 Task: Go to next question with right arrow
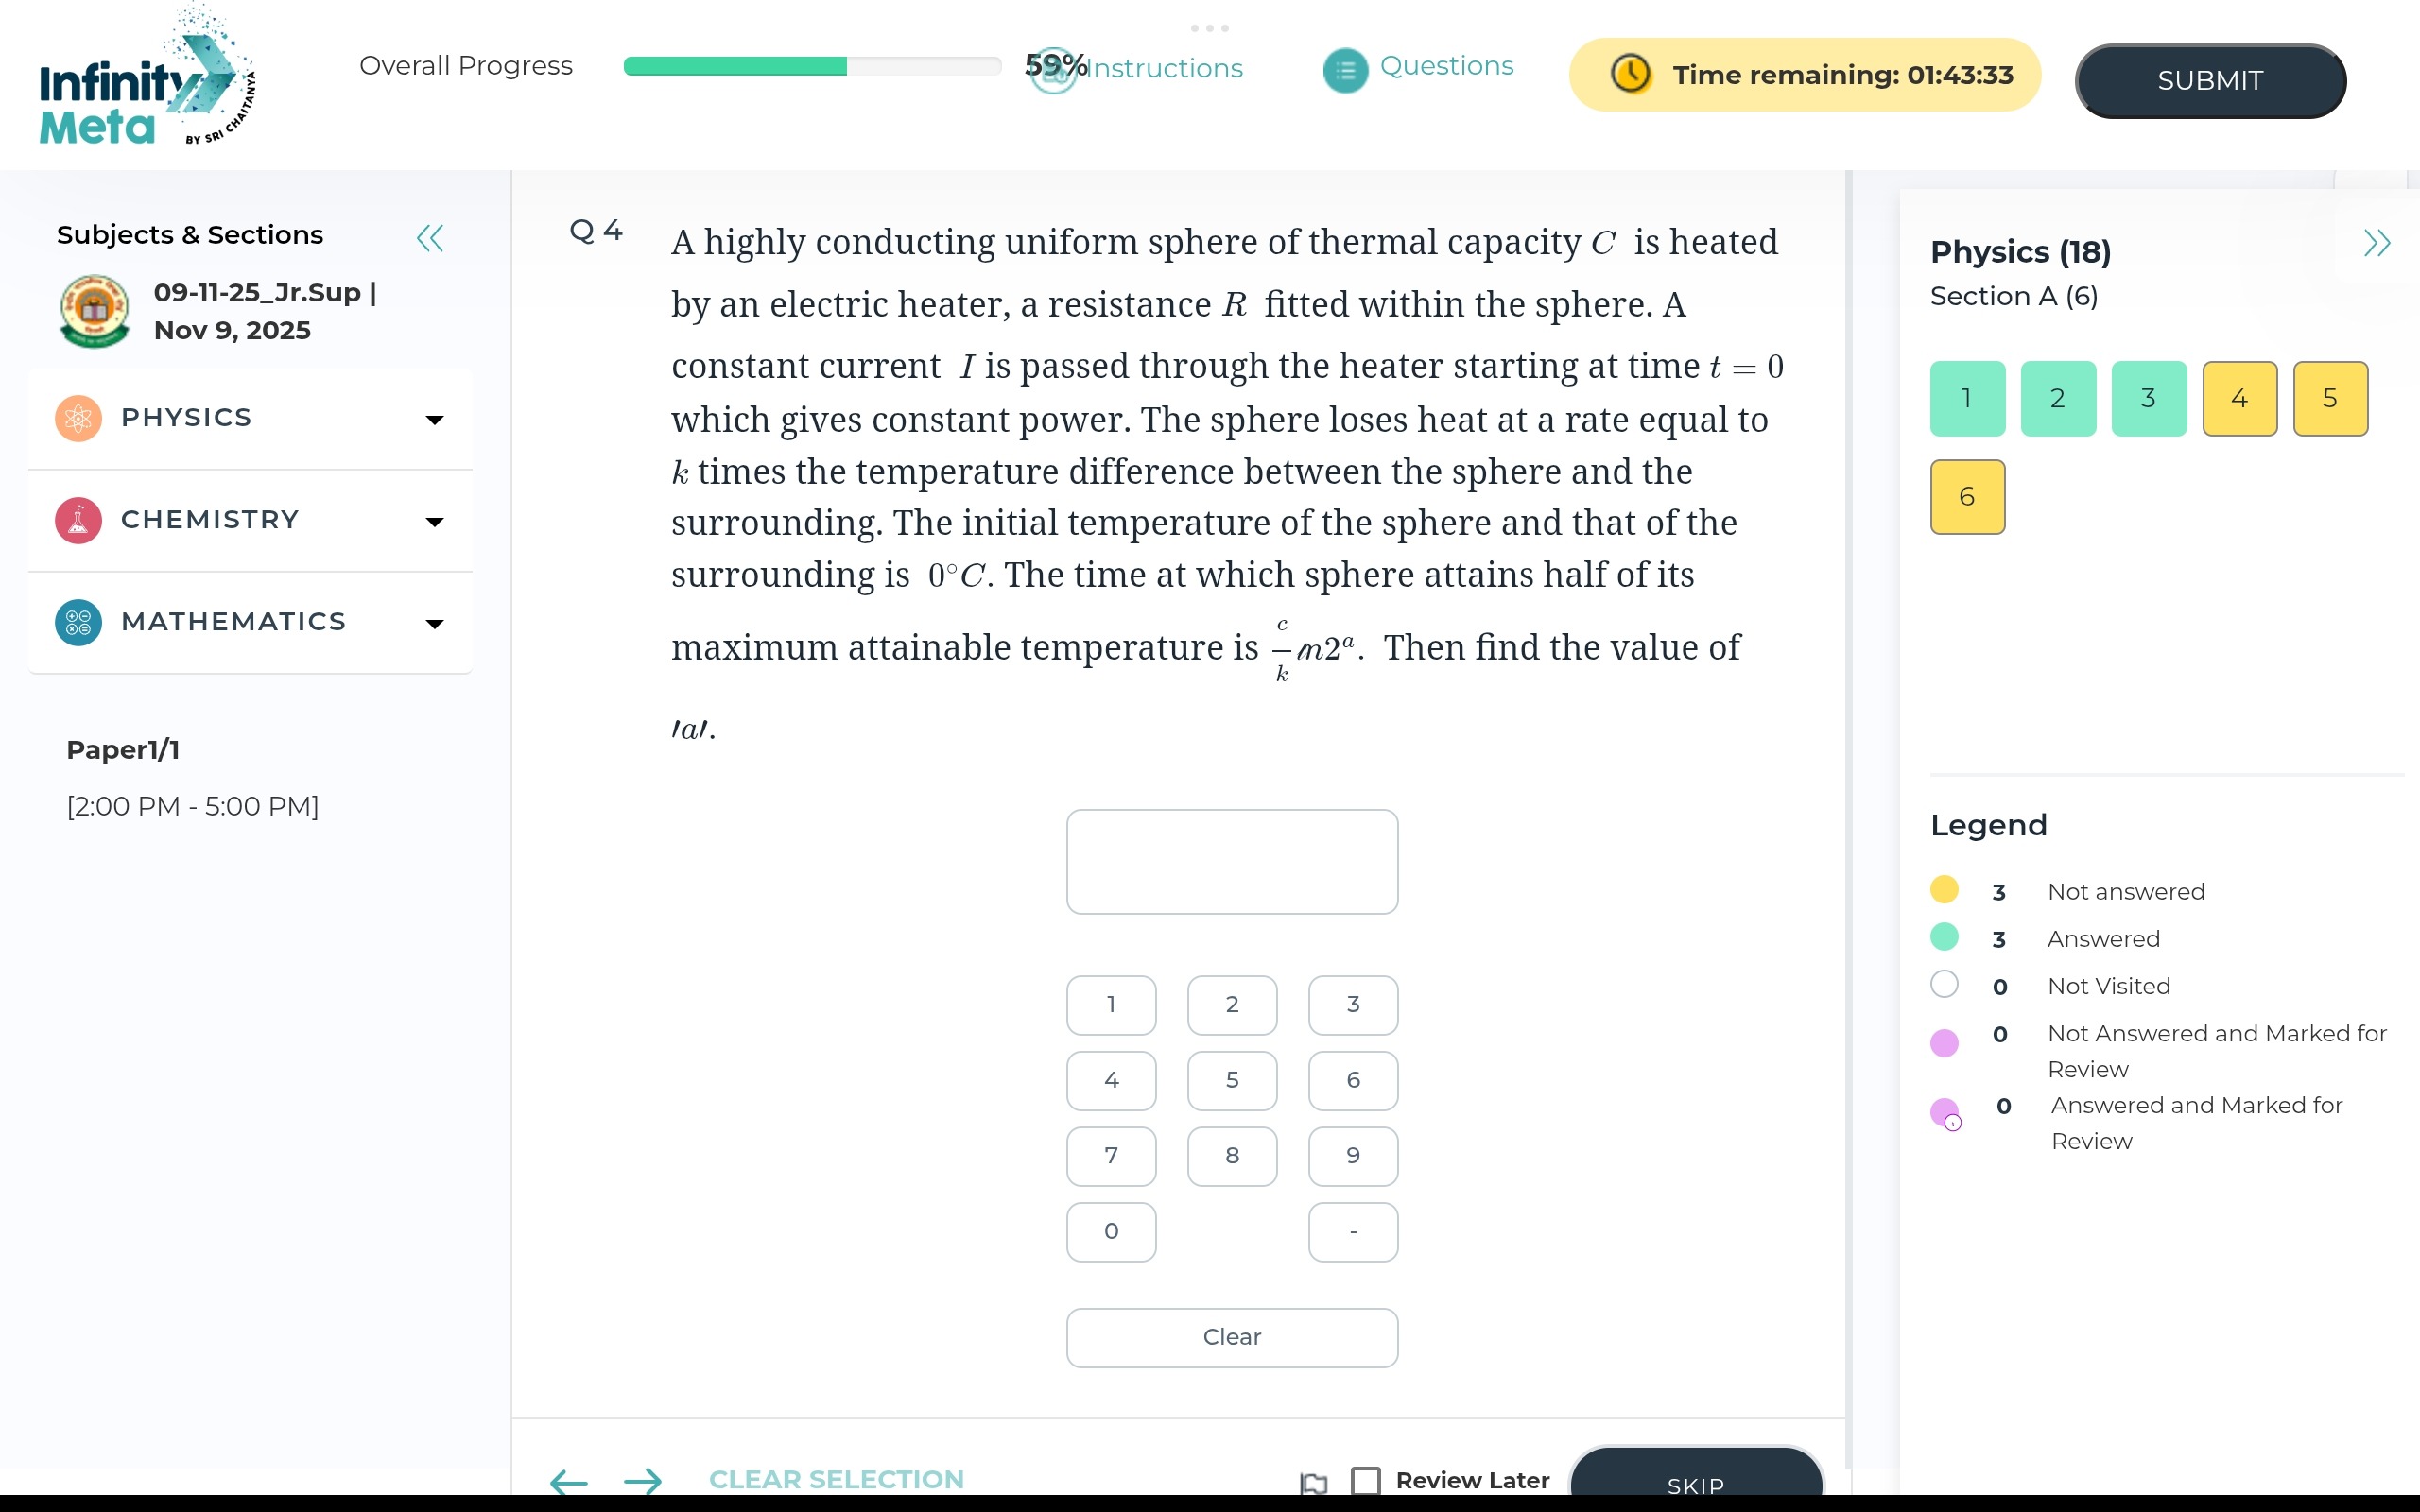(x=643, y=1481)
